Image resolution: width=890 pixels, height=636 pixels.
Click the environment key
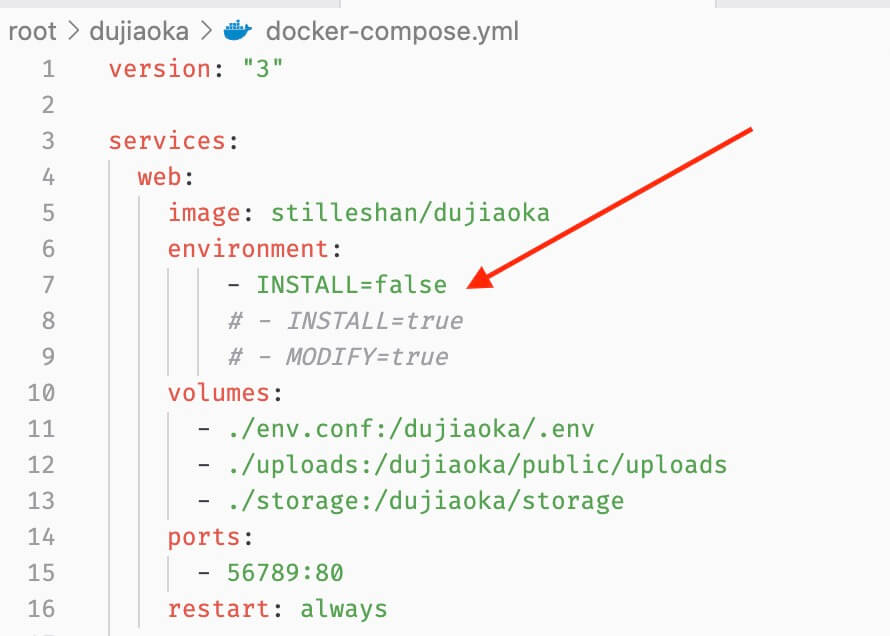tap(247, 249)
